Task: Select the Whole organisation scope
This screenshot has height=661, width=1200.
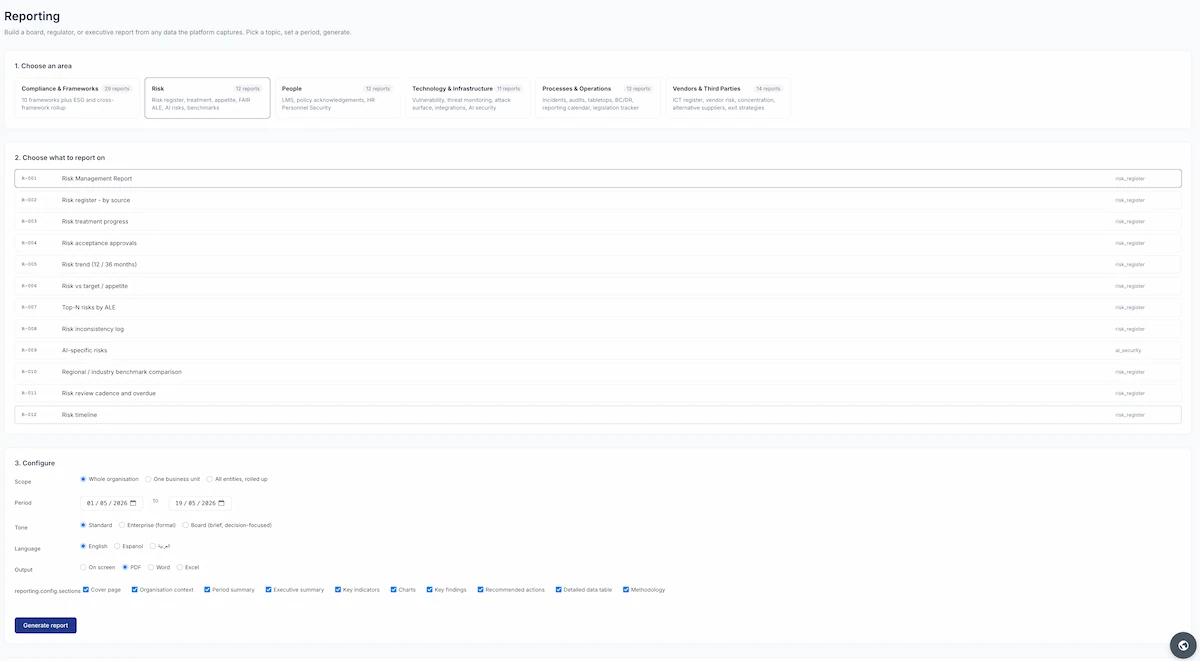Action: 83,479
